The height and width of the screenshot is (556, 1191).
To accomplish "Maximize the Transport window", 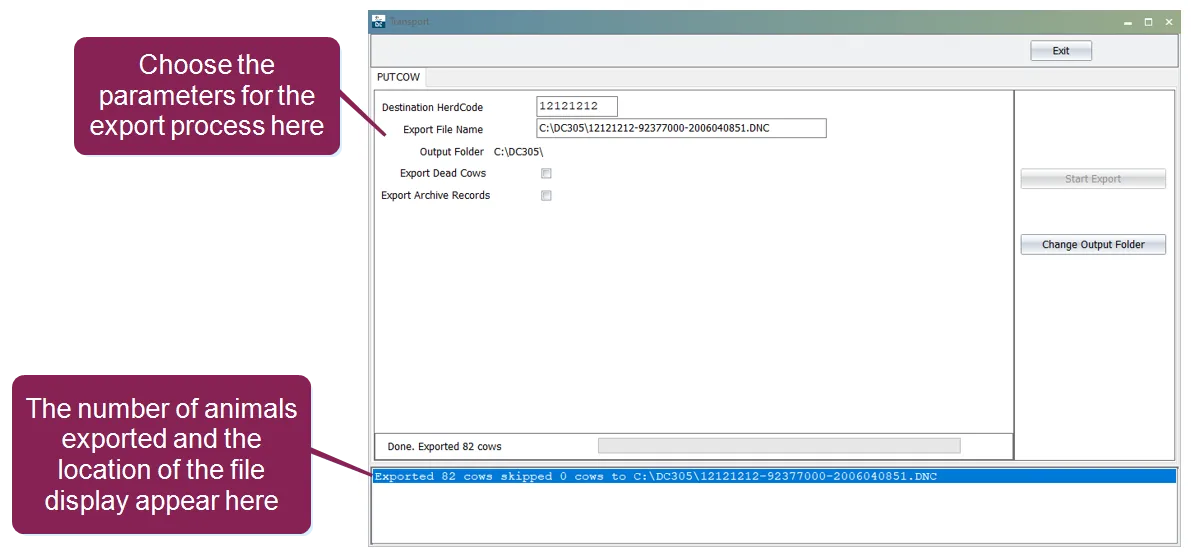I will 1148,22.
